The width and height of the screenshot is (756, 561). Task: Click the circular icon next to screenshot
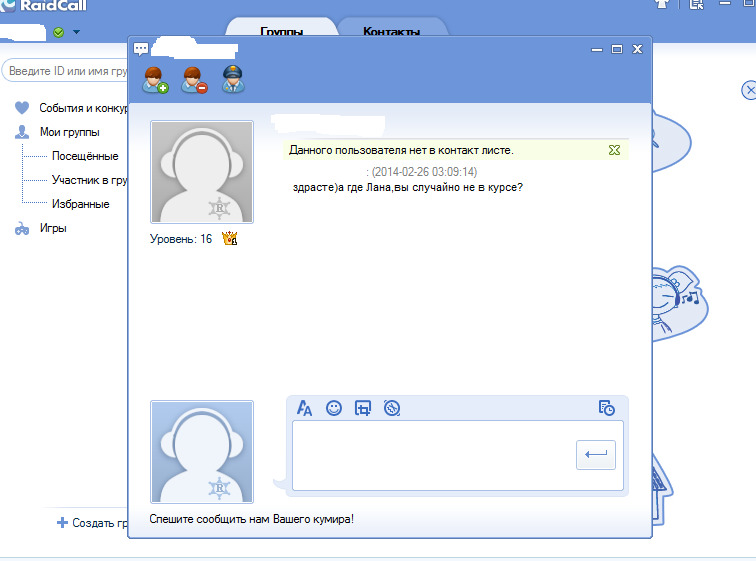point(392,408)
